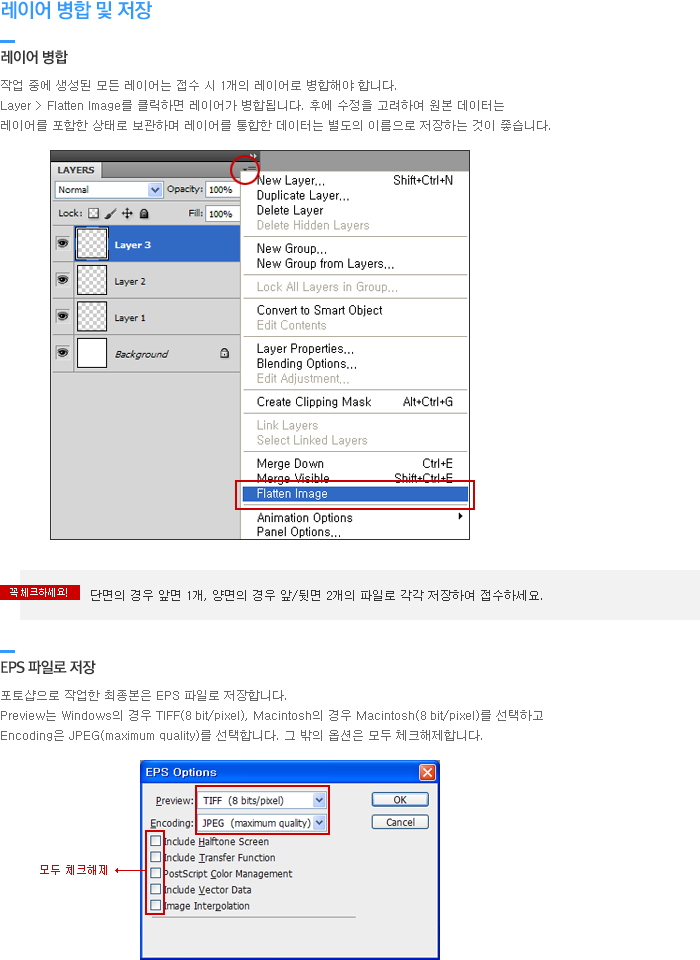Collapse the Layers panel with double-arrow icon
700x960 pixels.
point(254,156)
